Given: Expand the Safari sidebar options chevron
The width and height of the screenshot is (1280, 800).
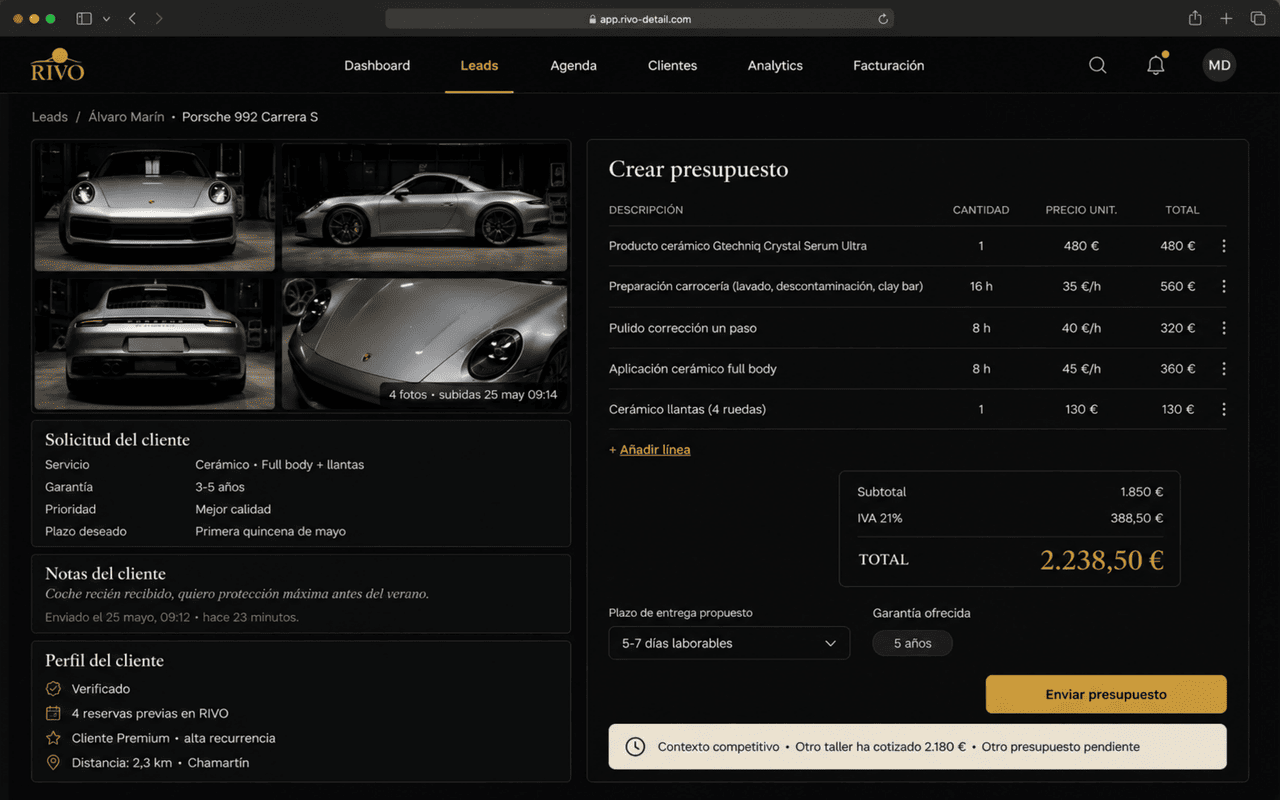Looking at the screenshot, I should click(106, 19).
